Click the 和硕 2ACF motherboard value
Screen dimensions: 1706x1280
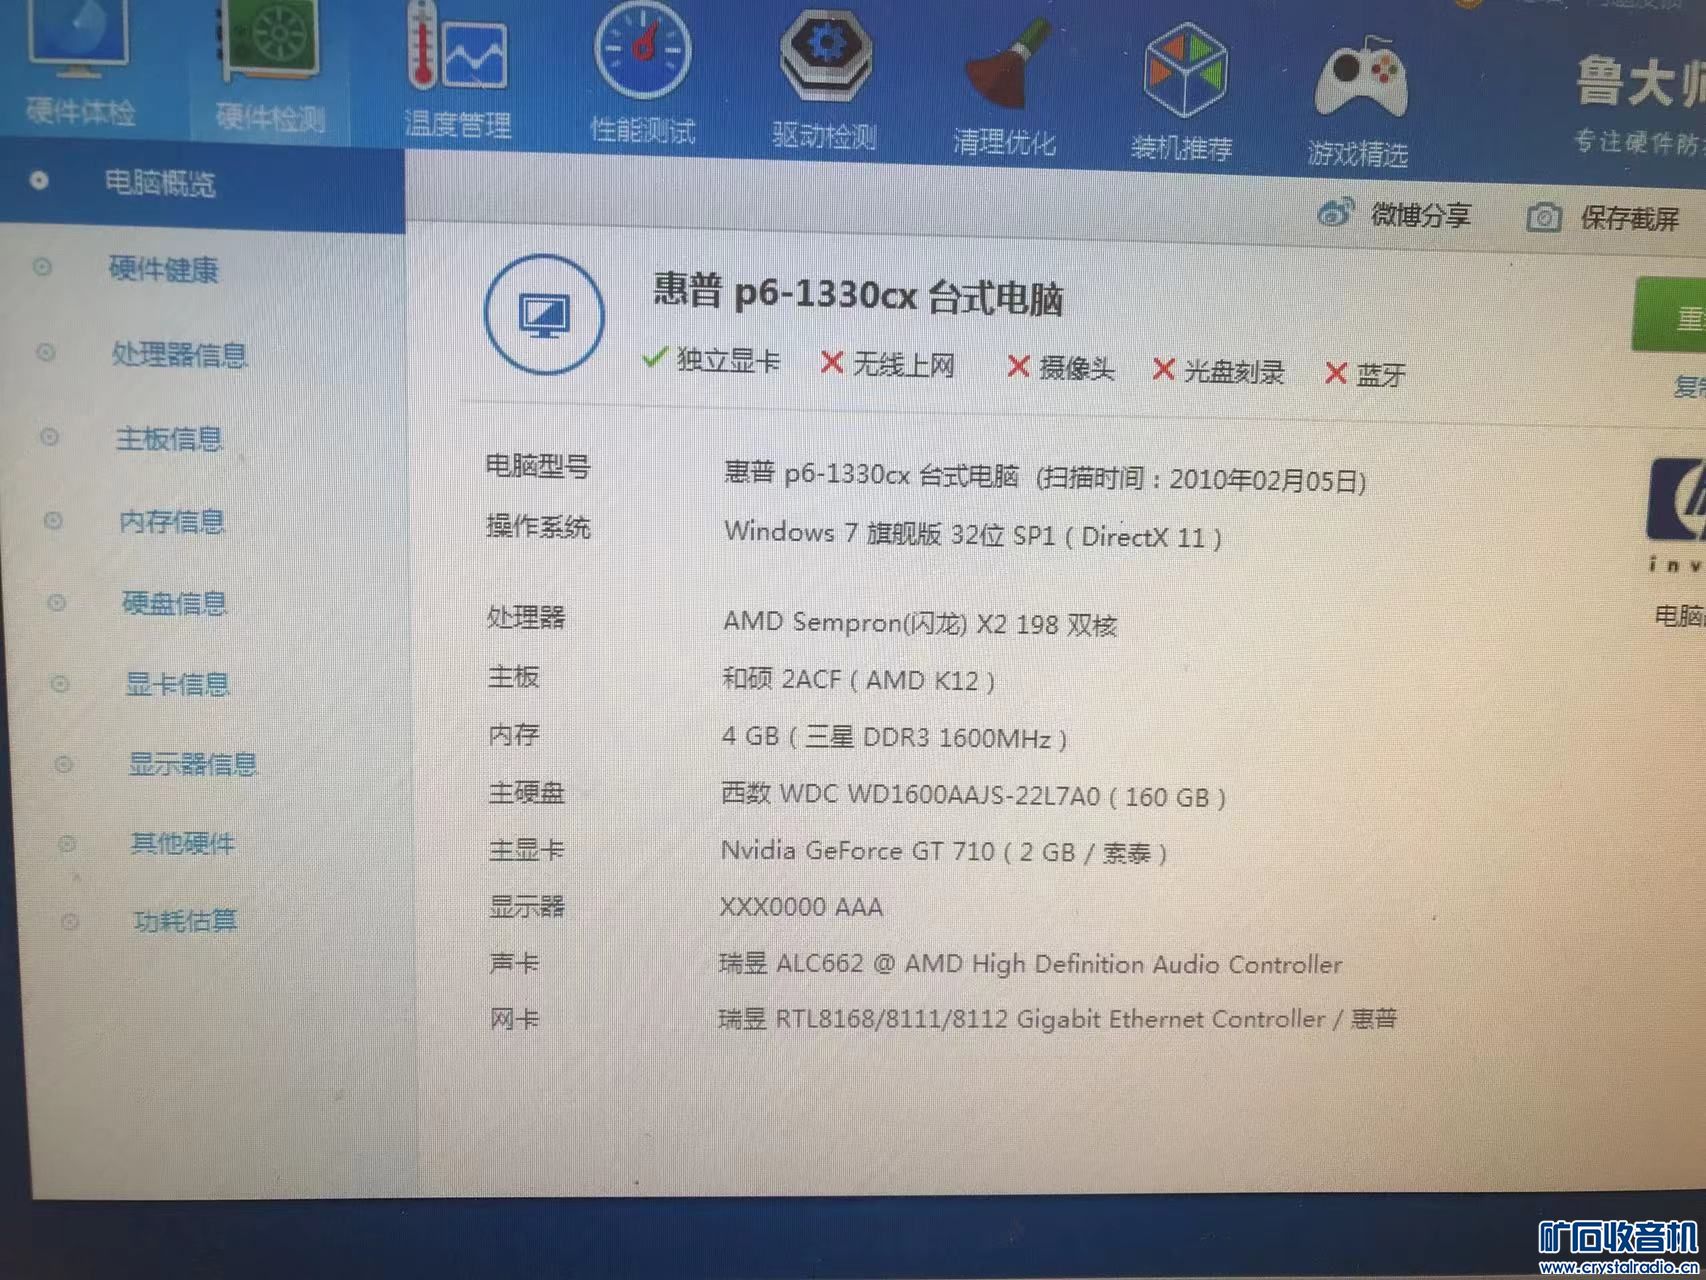(x=858, y=680)
